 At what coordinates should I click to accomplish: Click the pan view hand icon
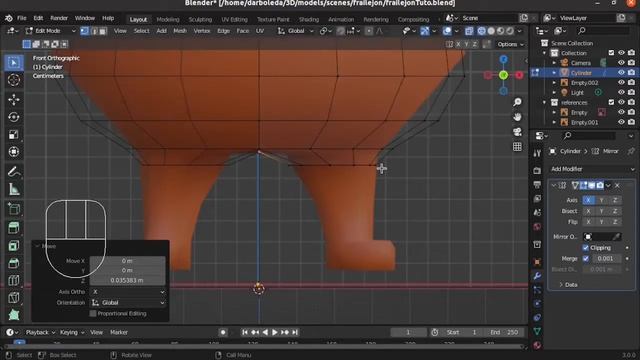click(x=517, y=117)
